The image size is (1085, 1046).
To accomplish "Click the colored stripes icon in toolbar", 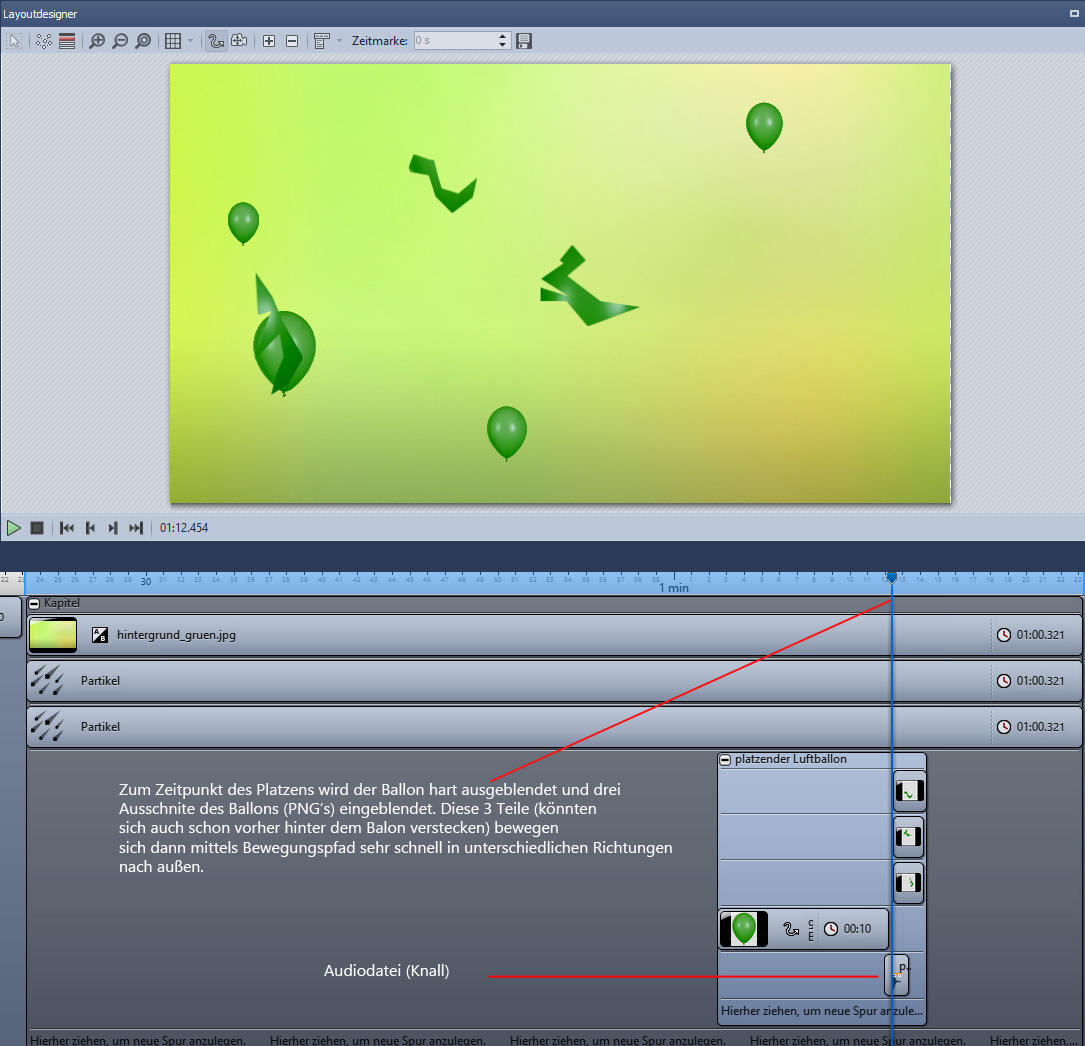I will pos(67,41).
